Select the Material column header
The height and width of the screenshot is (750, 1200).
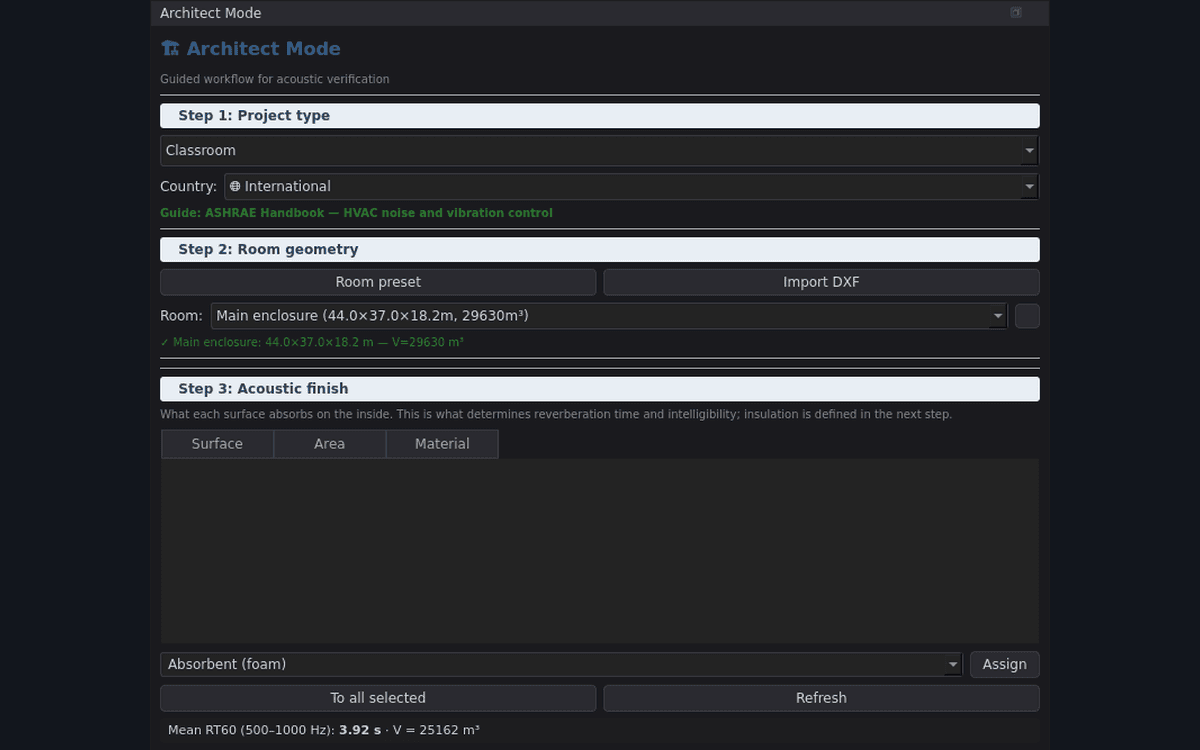pyautogui.click(x=442, y=444)
